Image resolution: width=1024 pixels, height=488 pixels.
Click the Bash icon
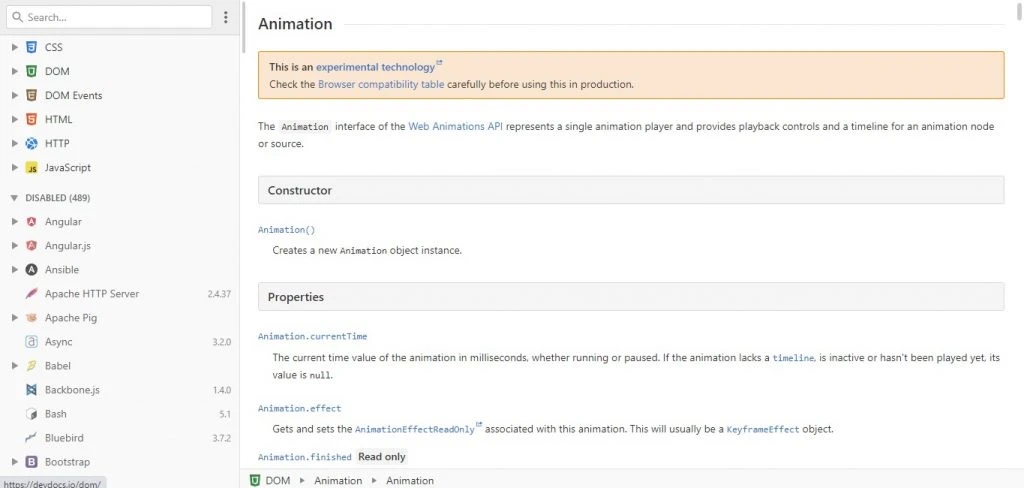pyautogui.click(x=31, y=414)
